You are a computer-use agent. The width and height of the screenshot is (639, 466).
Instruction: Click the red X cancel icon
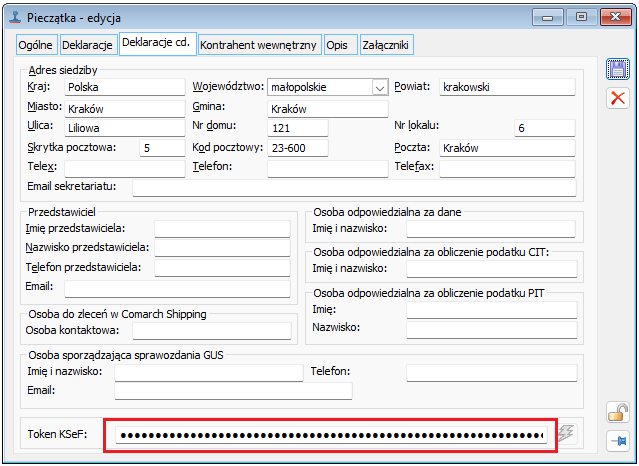point(618,97)
